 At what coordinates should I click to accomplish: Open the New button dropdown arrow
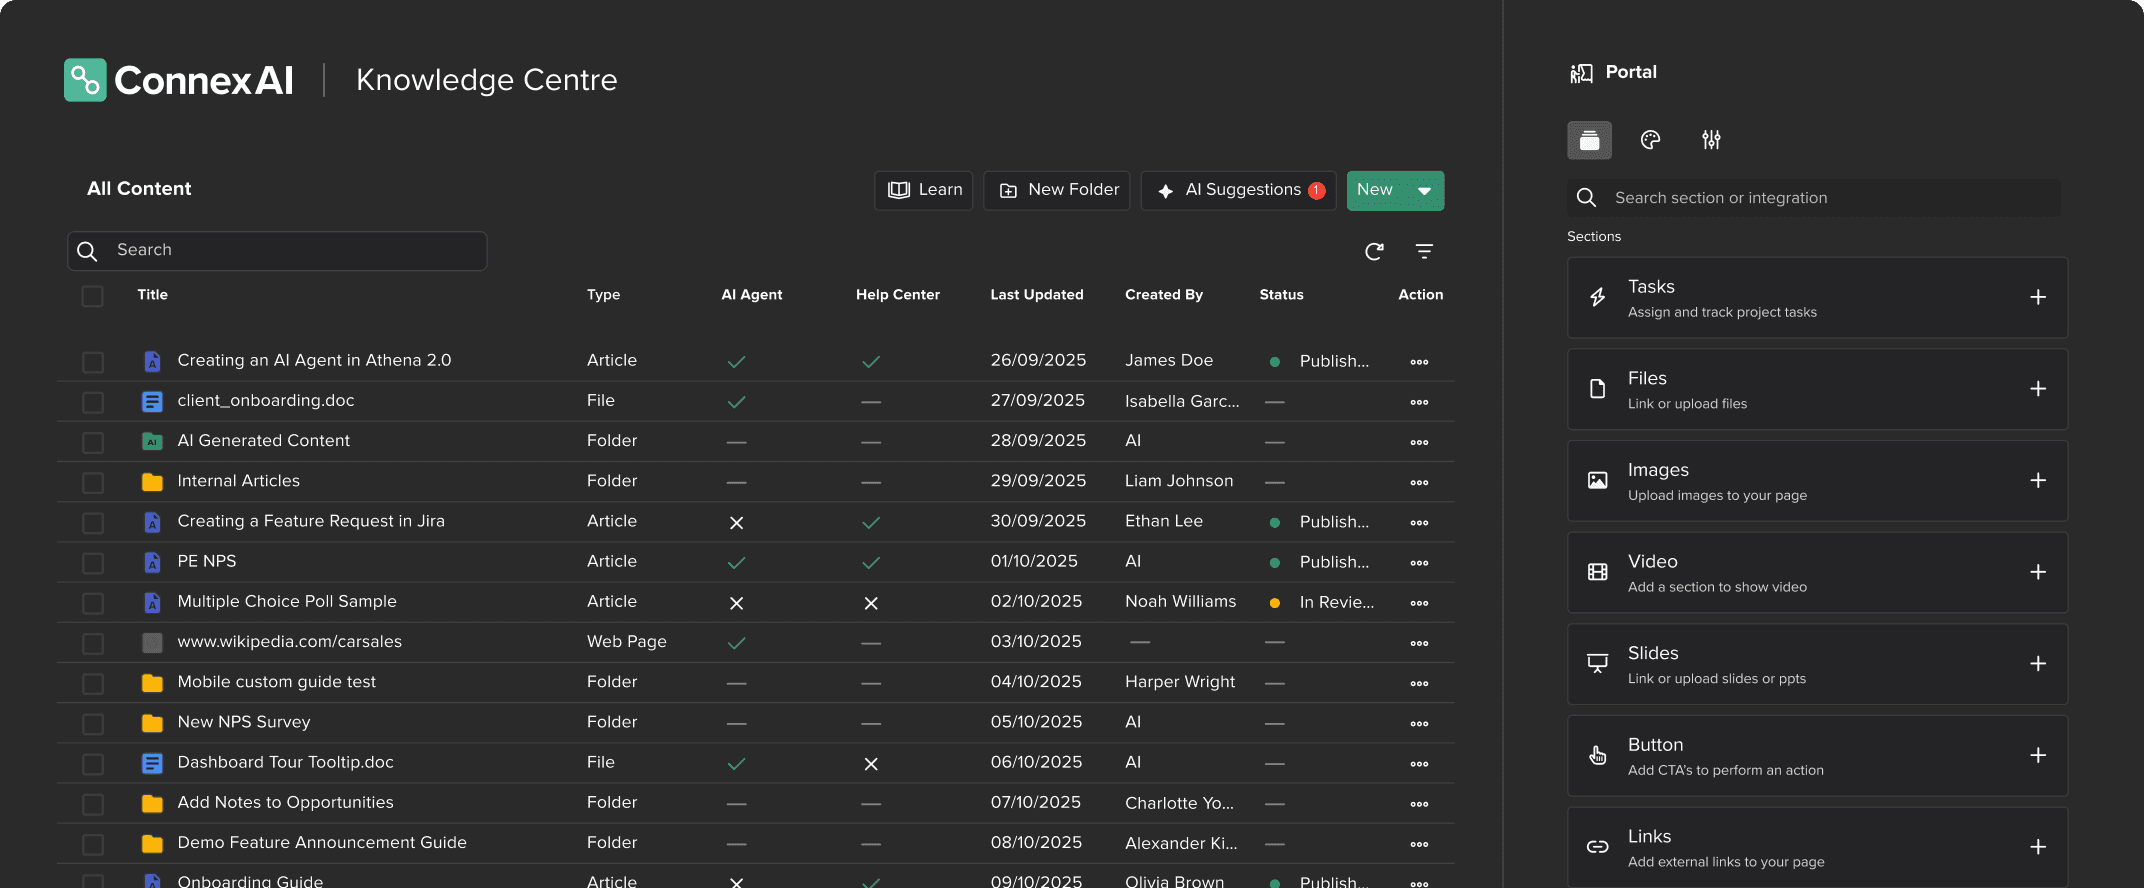(x=1424, y=191)
